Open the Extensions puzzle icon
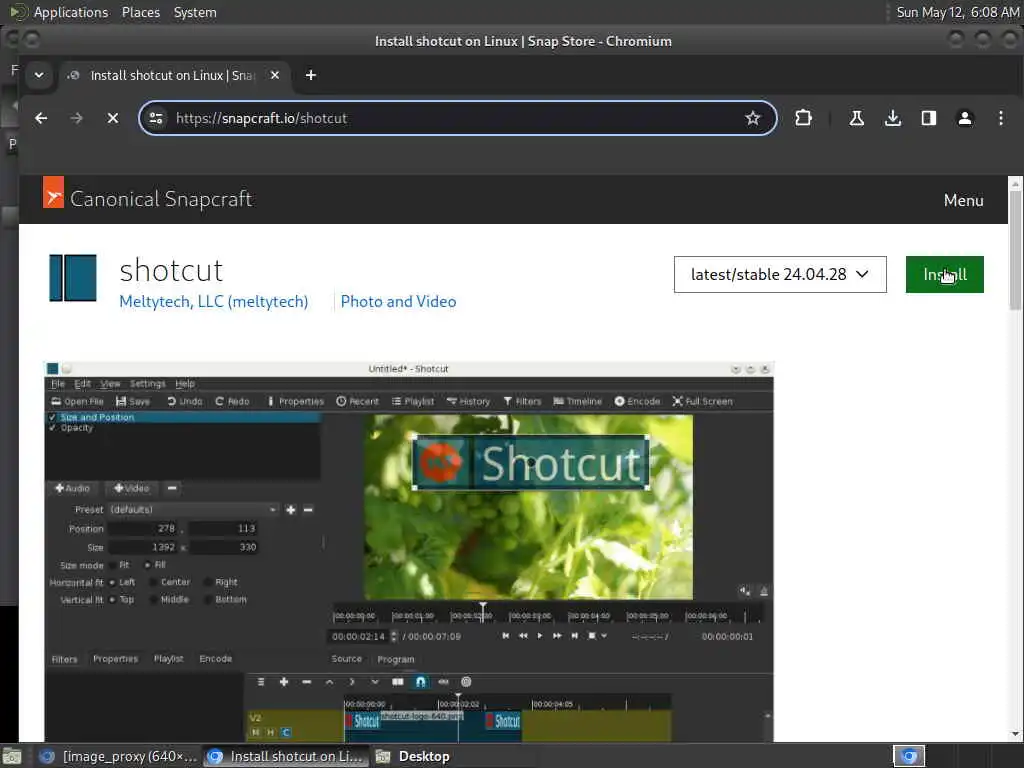 pyautogui.click(x=803, y=118)
